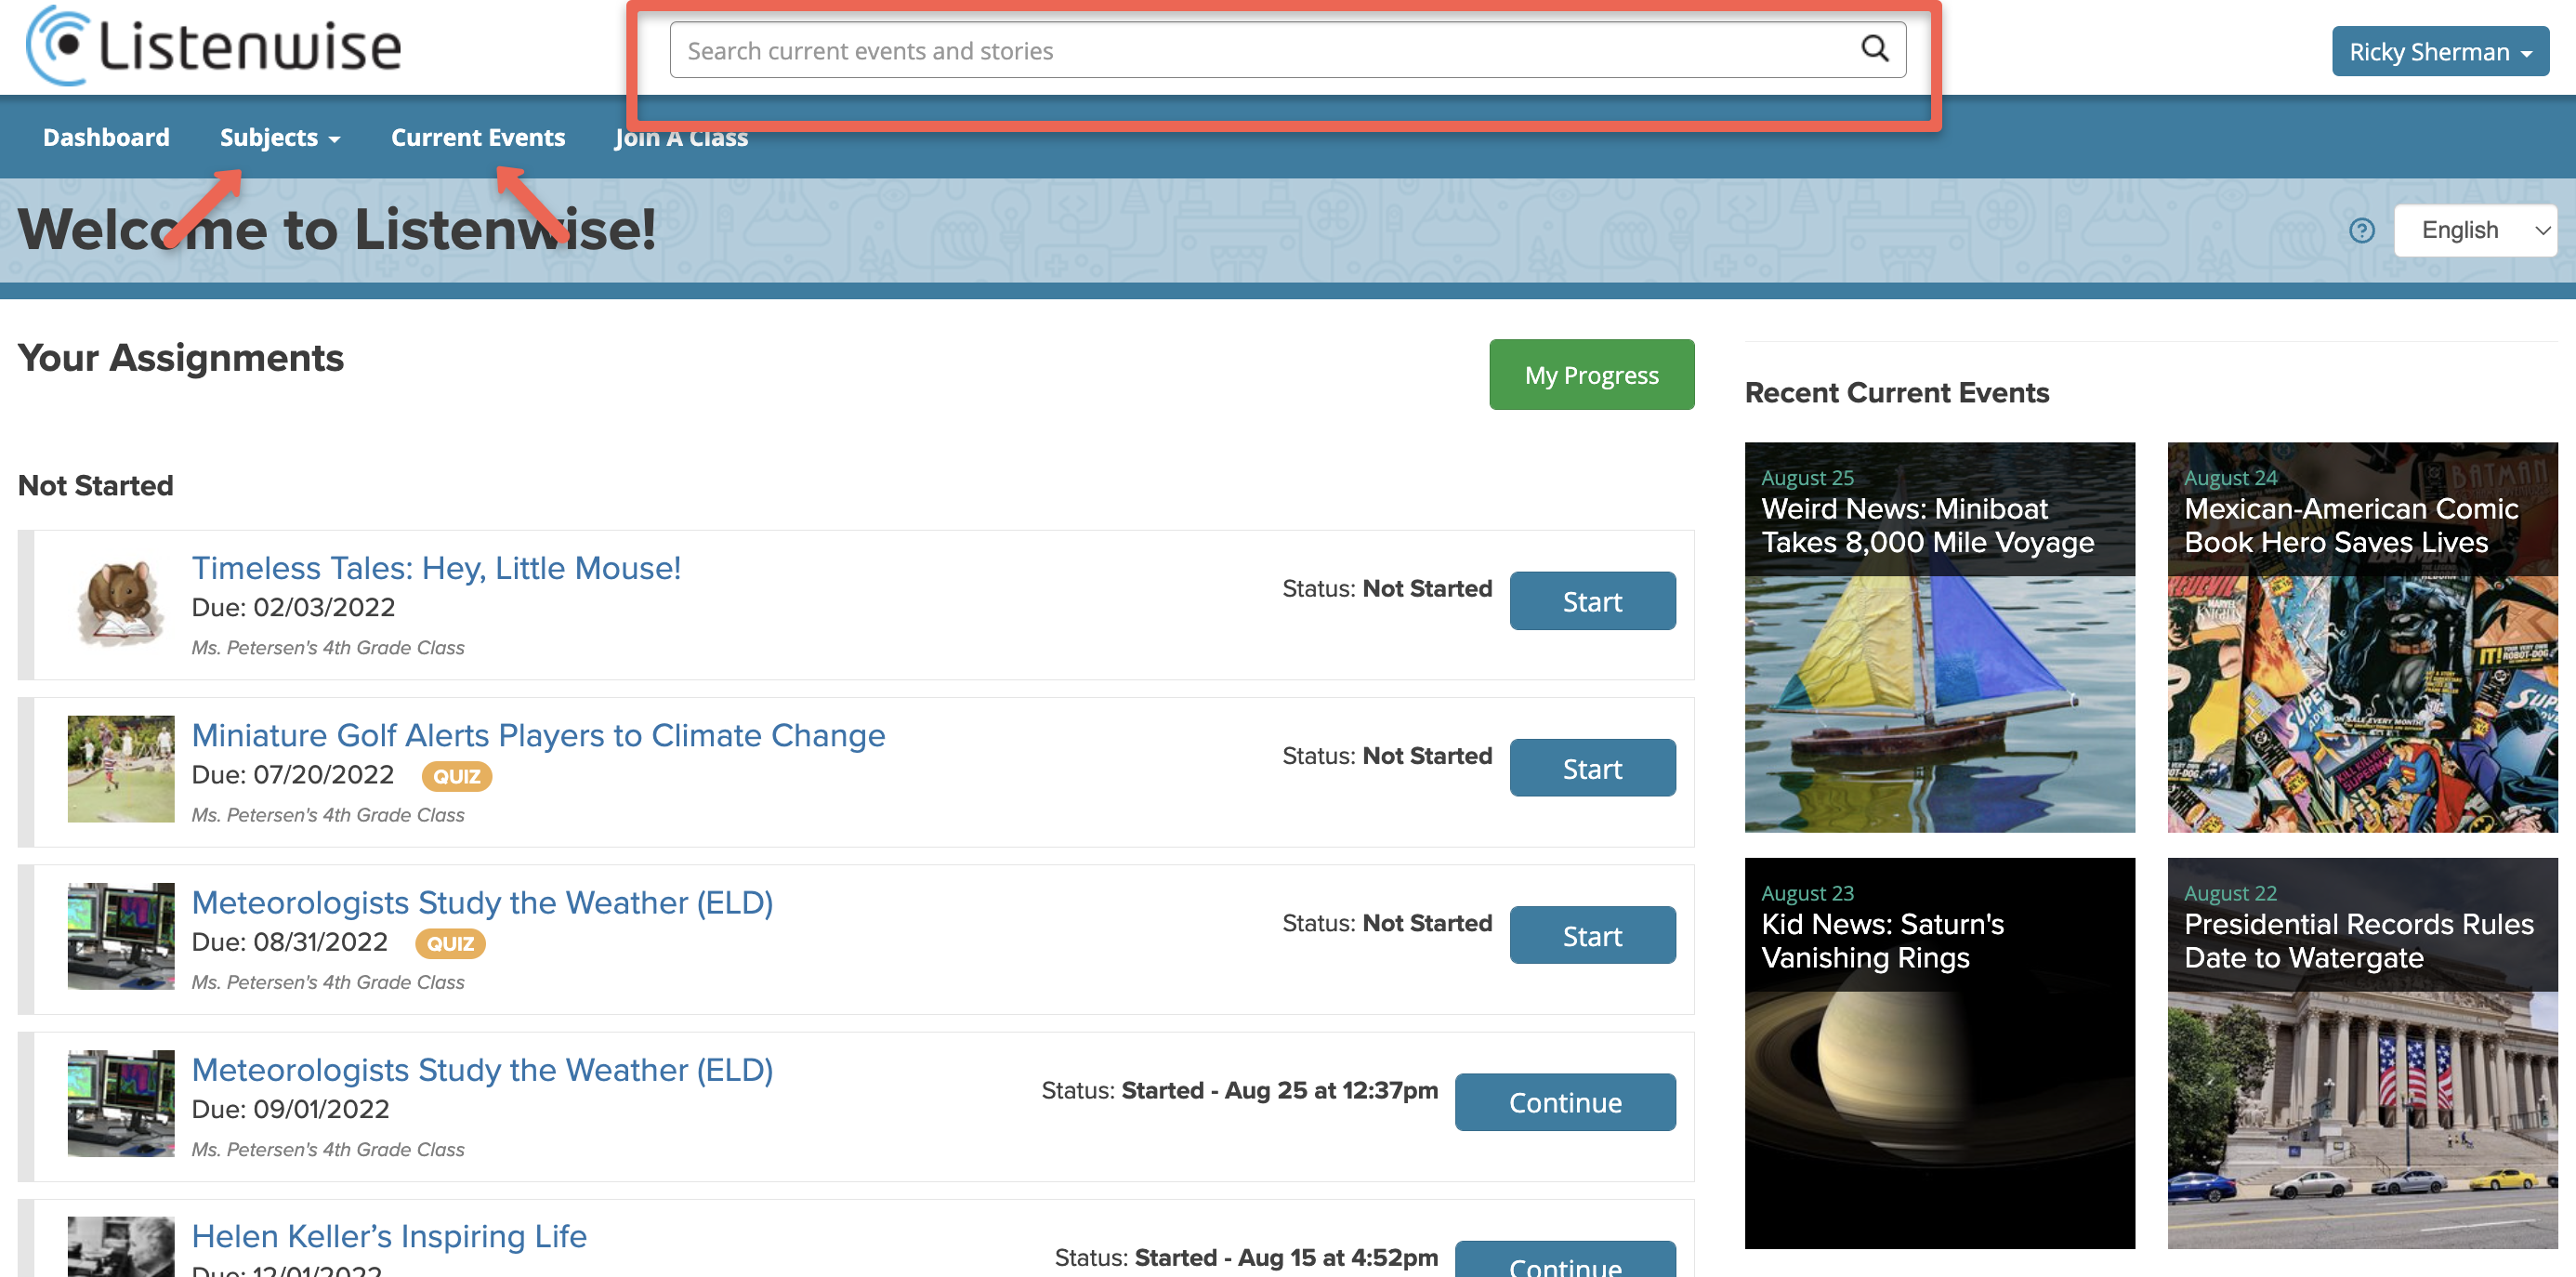
Task: Continue Helen Keller's Inspiring Life assignment
Action: [1565, 1260]
